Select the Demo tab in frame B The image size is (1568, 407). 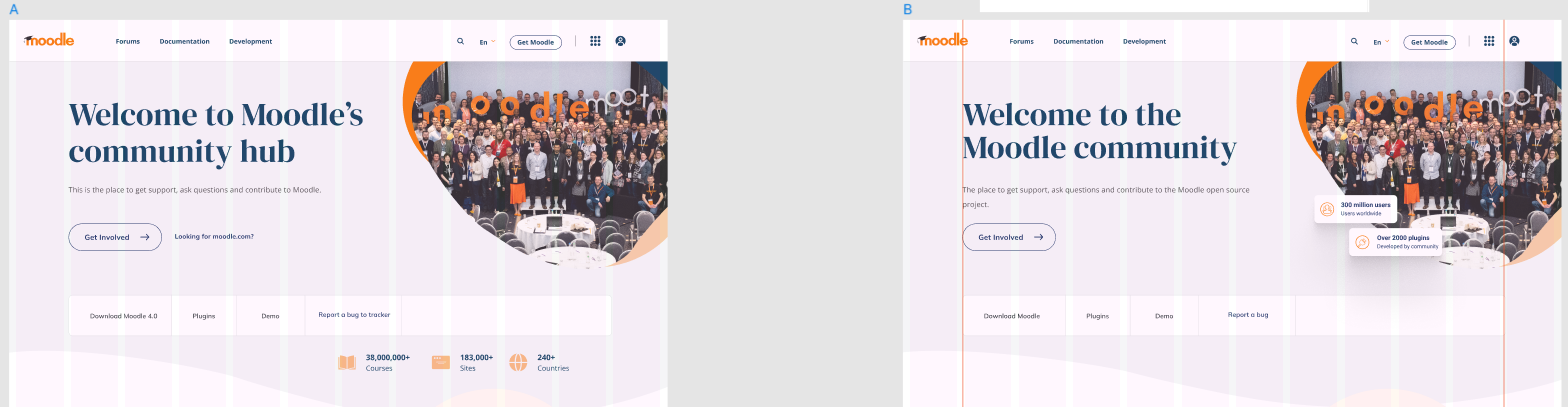(x=1164, y=315)
